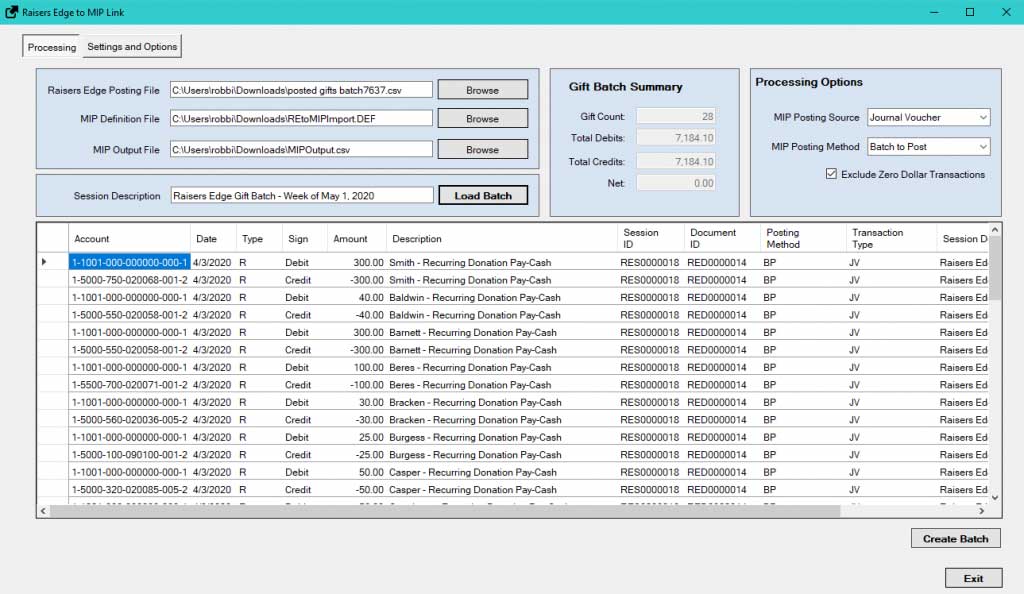Click the app icon in title bar
The width and height of the screenshot is (1024, 594).
11,12
